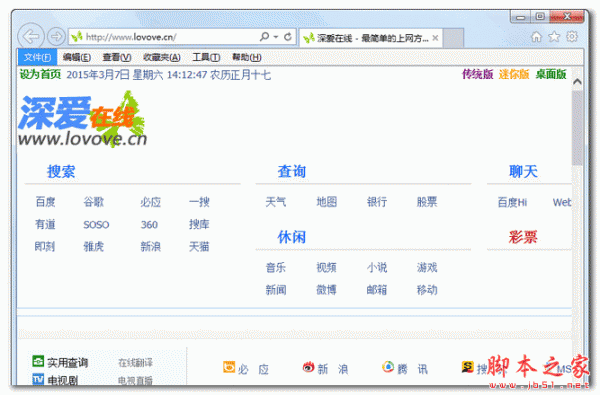Open the 小说 leisure link
Image resolution: width=600 pixels, height=395 pixels.
pyautogui.click(x=377, y=268)
